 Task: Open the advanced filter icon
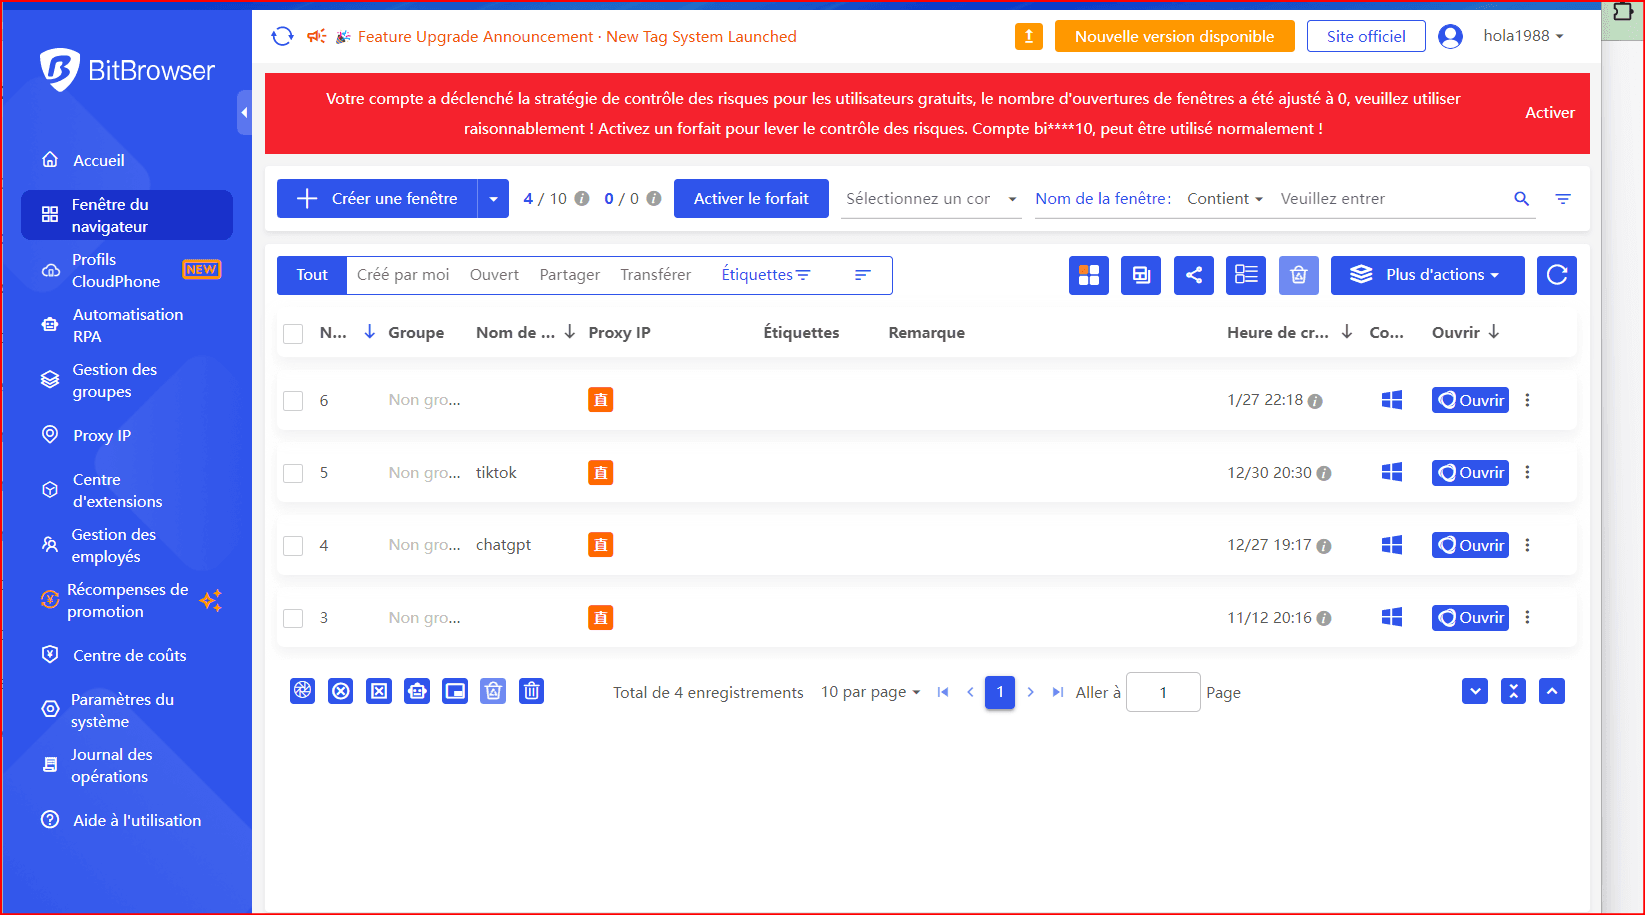[1562, 199]
